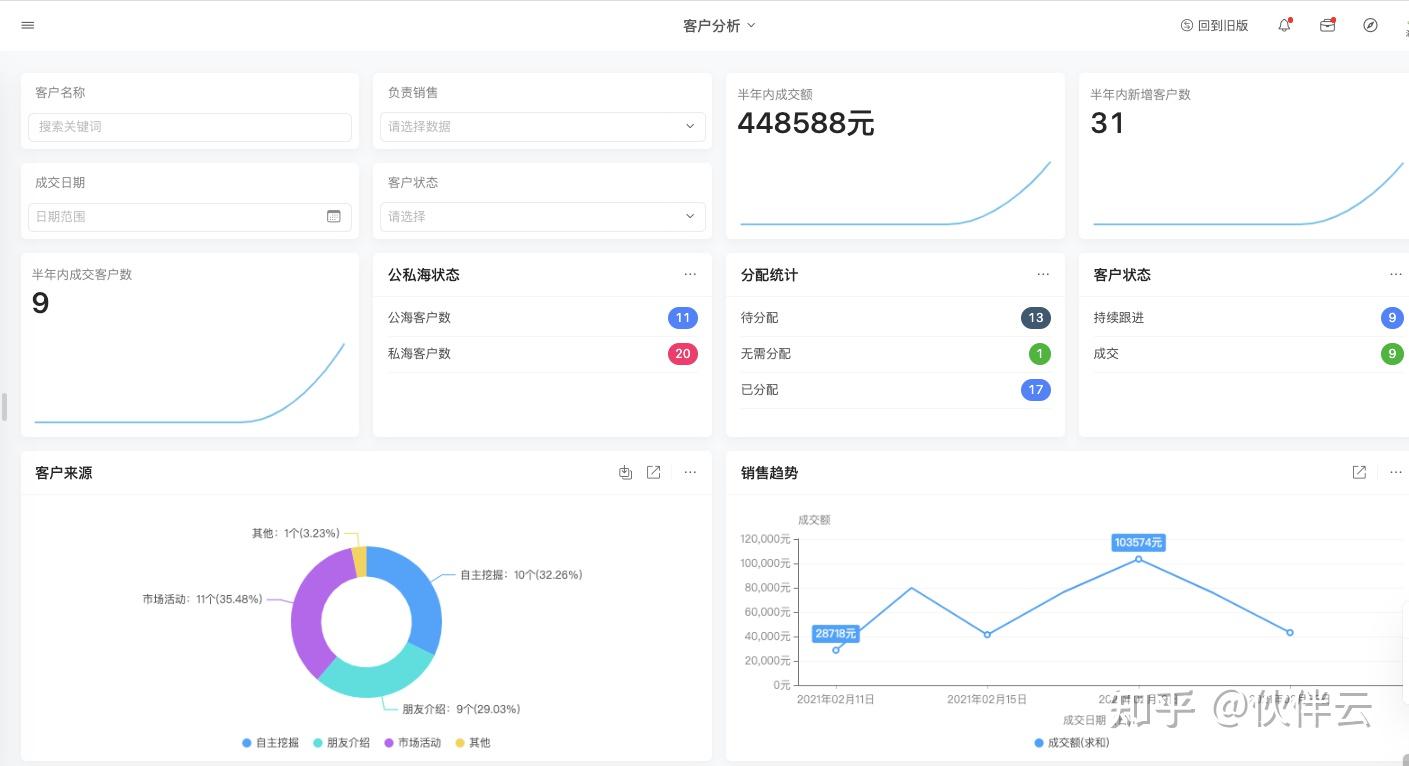Click 其他：1个(3.23%) chart label
Image resolution: width=1409 pixels, height=766 pixels.
[296, 533]
